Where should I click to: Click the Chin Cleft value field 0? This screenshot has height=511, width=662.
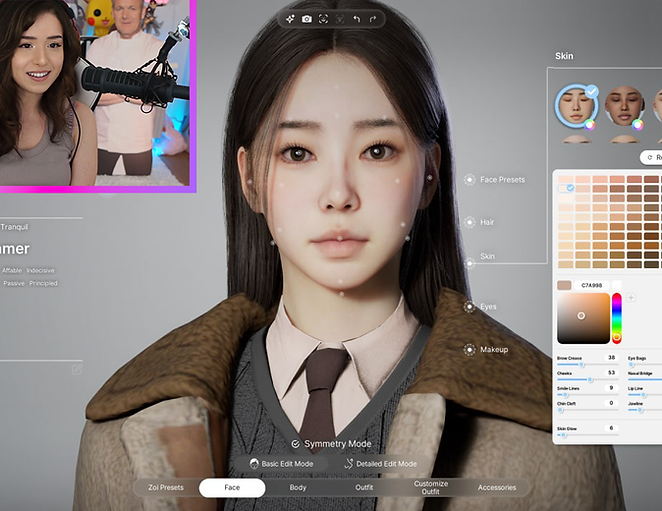pyautogui.click(x=611, y=403)
